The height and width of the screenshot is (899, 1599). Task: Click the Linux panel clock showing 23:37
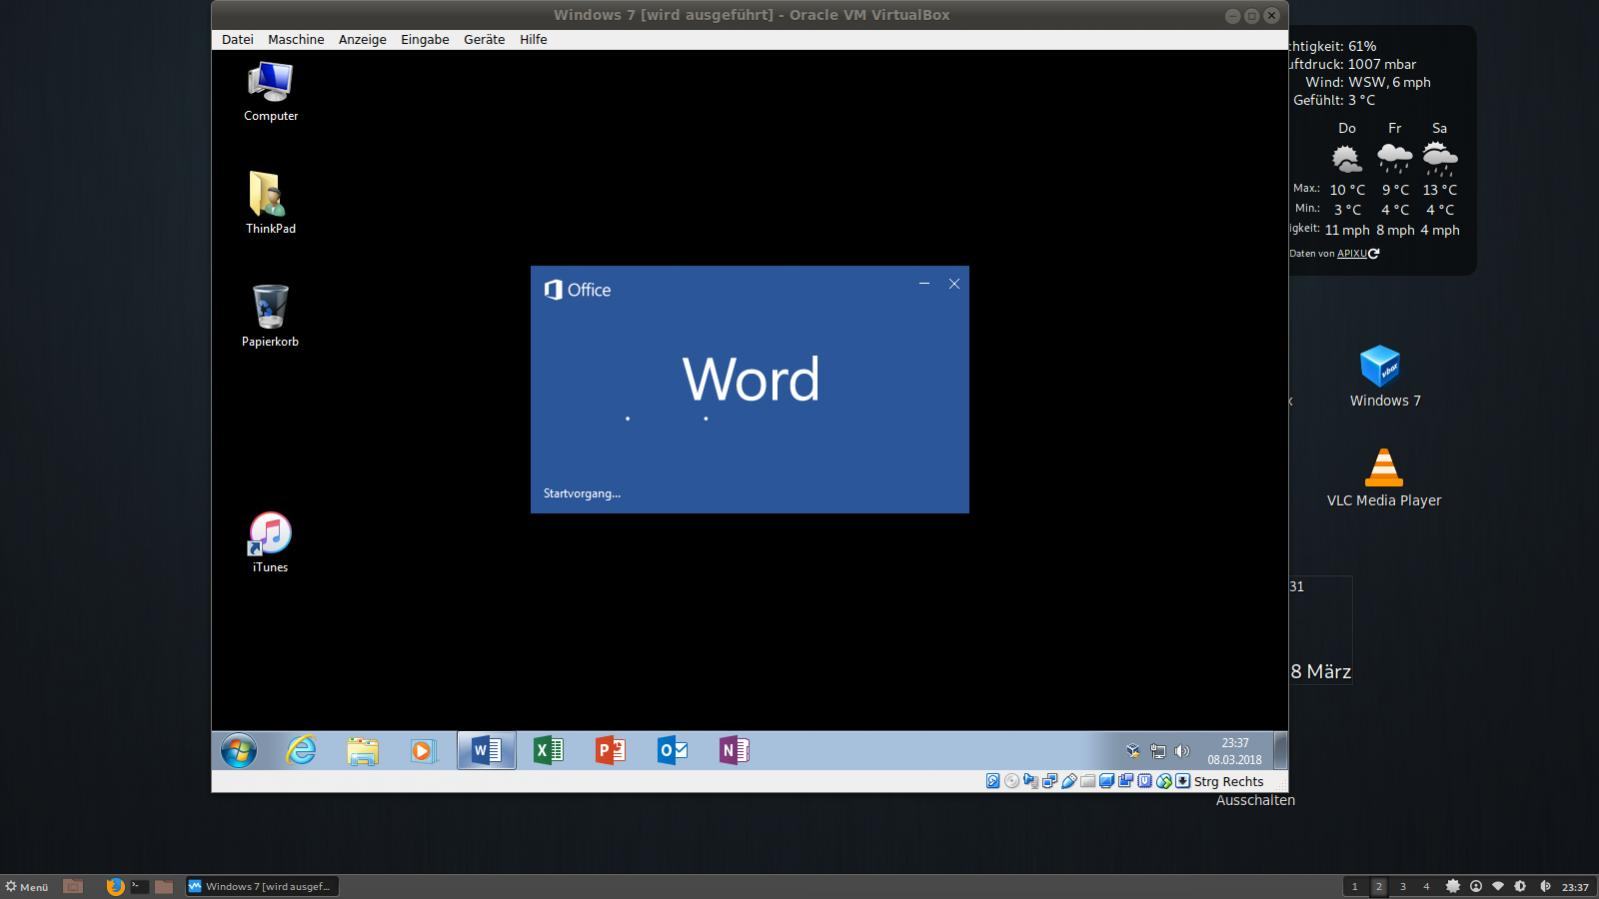(1575, 887)
